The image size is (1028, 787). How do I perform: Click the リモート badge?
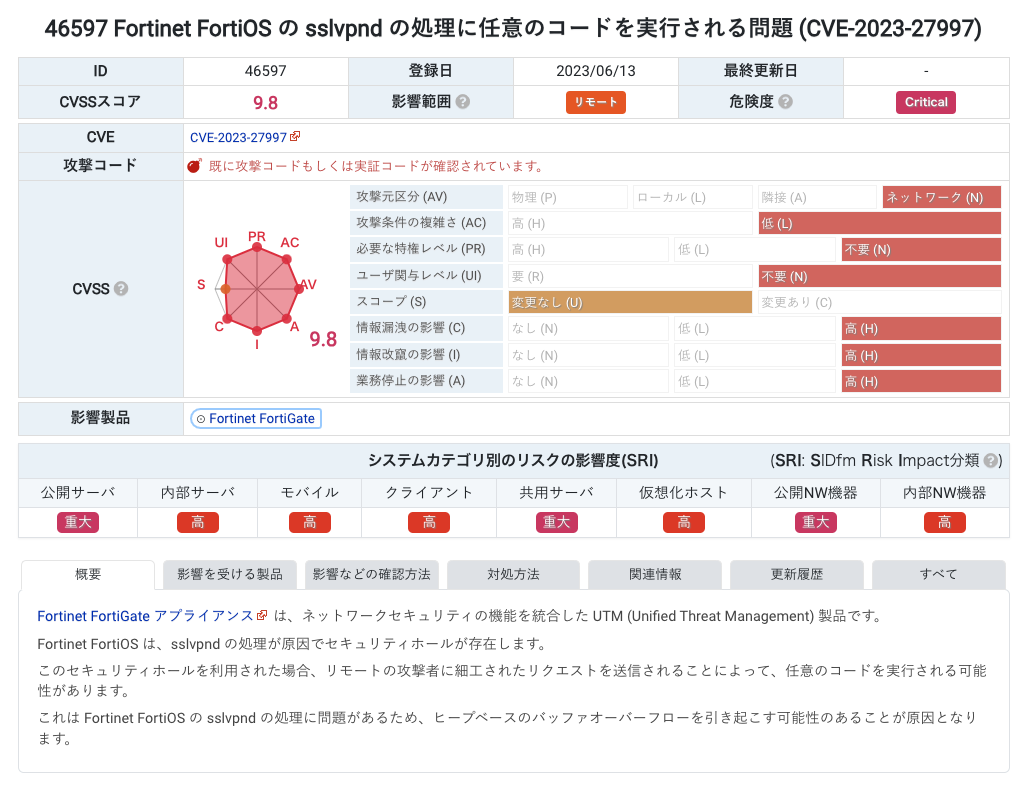click(x=596, y=102)
